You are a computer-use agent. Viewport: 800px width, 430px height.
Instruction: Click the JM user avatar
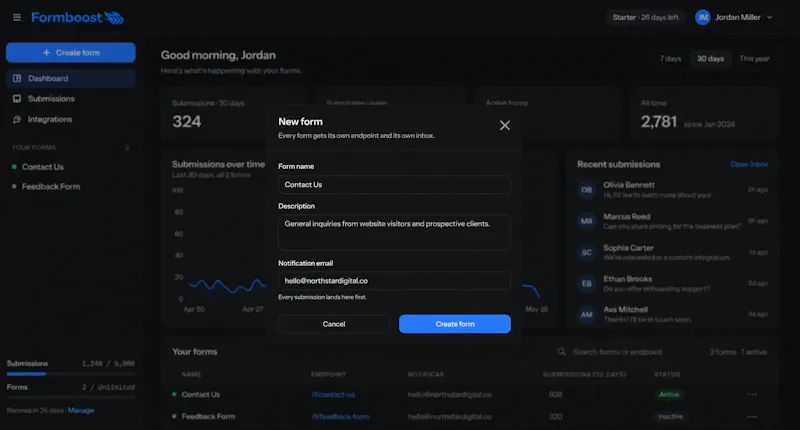[703, 17]
